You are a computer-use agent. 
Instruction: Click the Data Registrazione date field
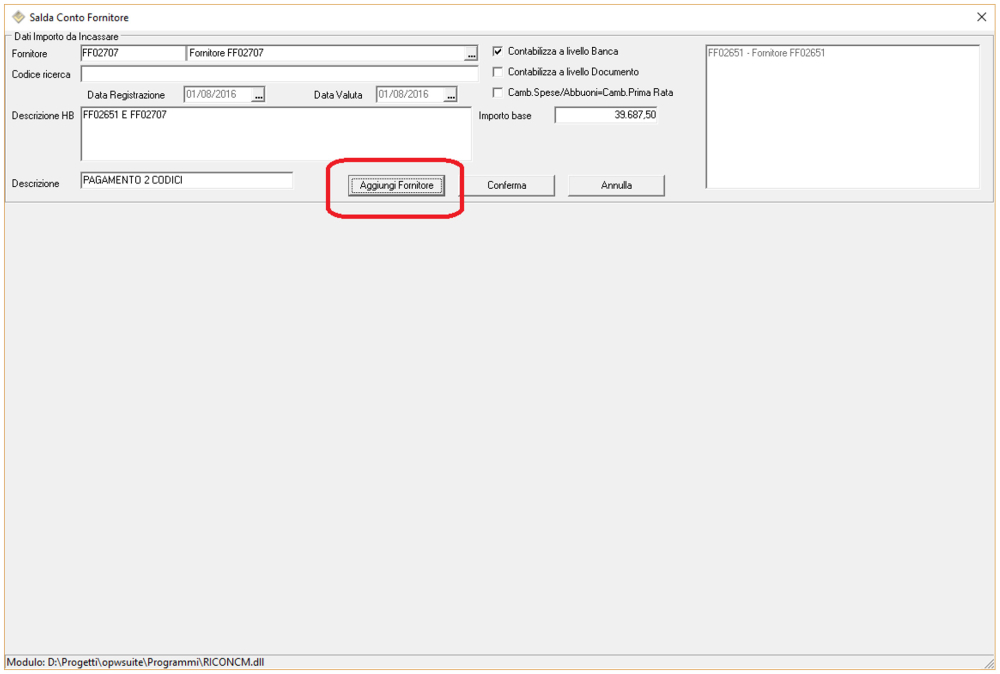point(216,95)
